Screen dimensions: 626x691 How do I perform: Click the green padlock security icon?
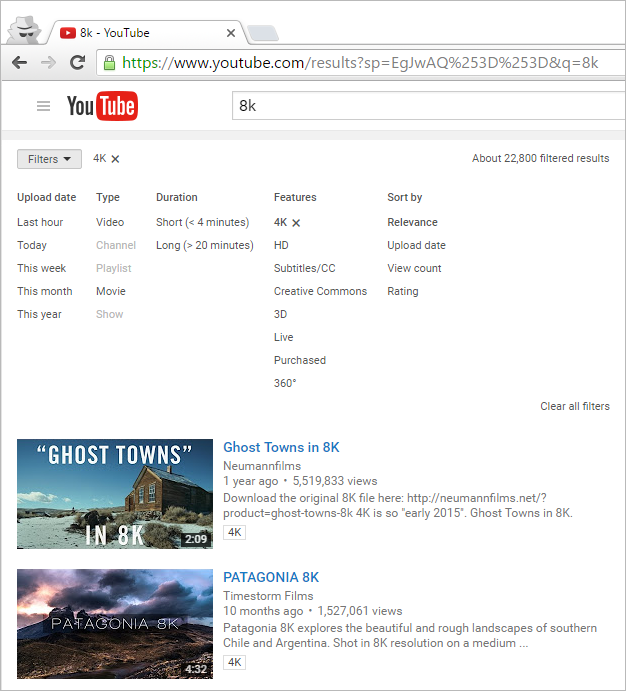[x=109, y=63]
